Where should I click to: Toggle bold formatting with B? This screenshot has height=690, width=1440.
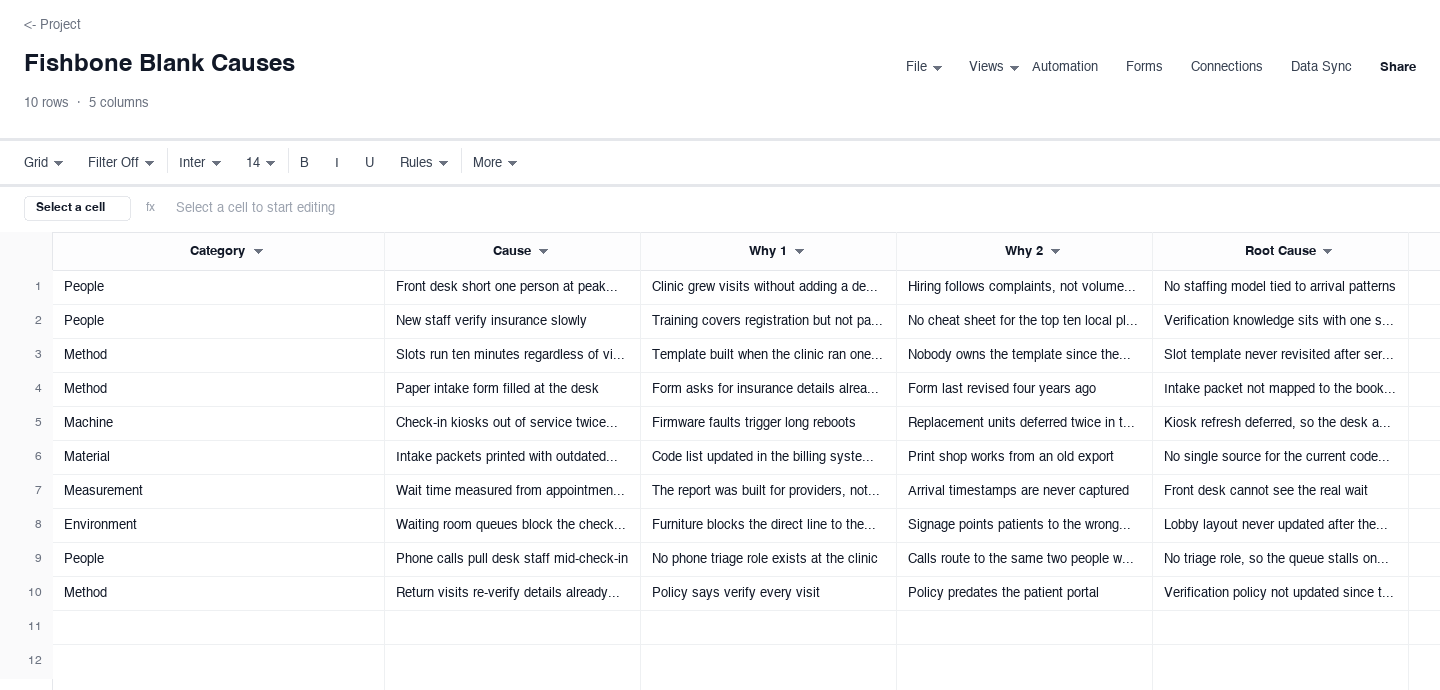(x=305, y=162)
